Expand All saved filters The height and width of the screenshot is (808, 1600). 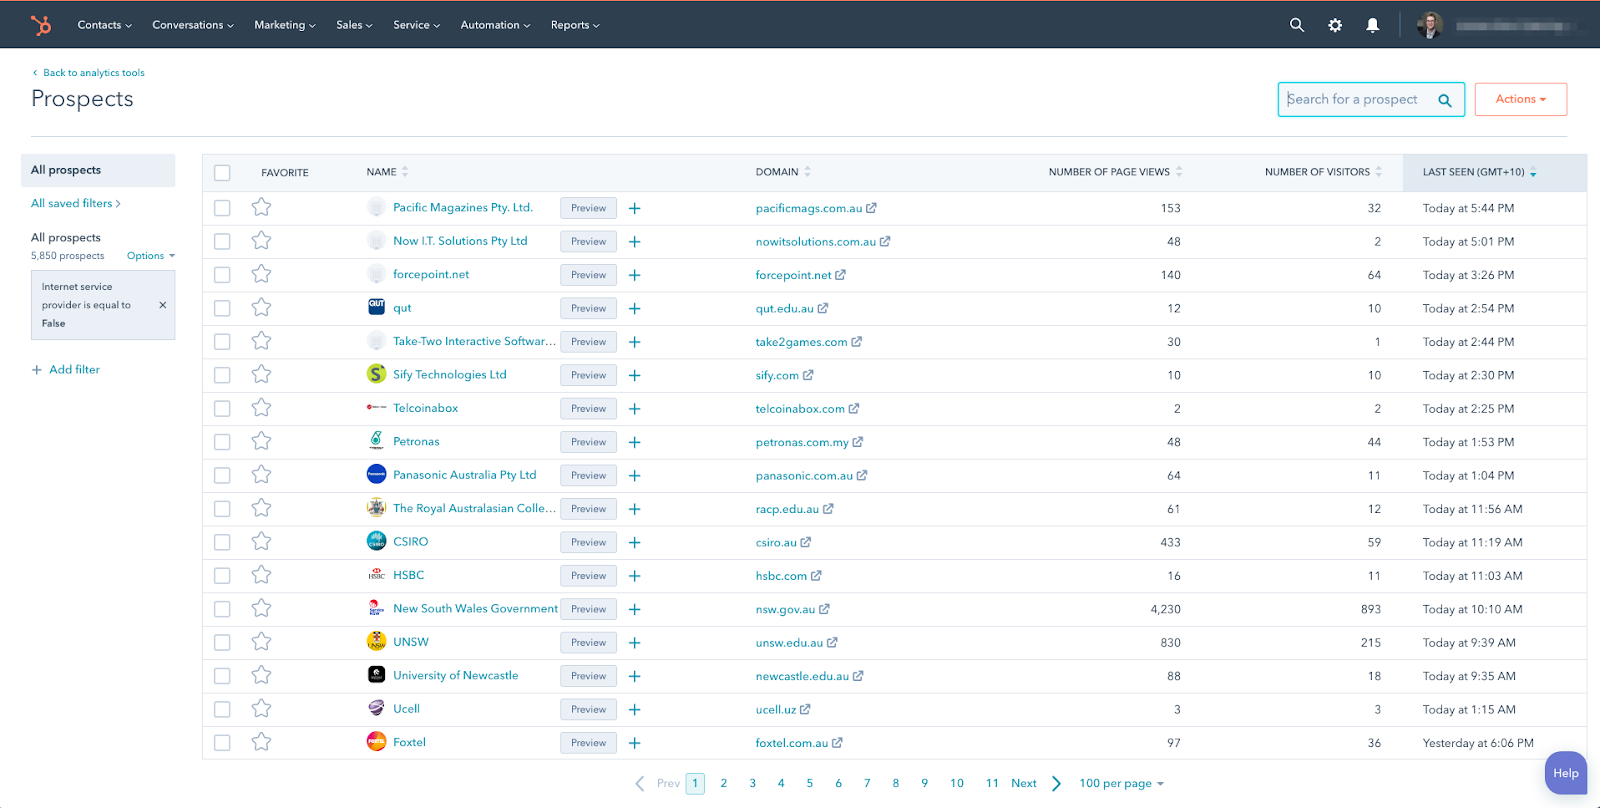[76, 203]
